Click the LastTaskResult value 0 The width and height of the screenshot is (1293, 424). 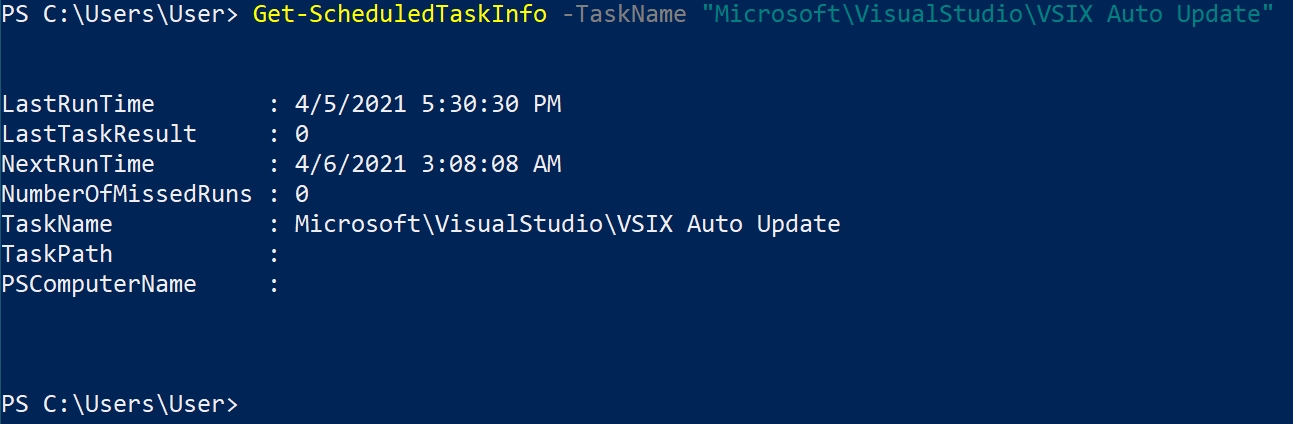302,134
